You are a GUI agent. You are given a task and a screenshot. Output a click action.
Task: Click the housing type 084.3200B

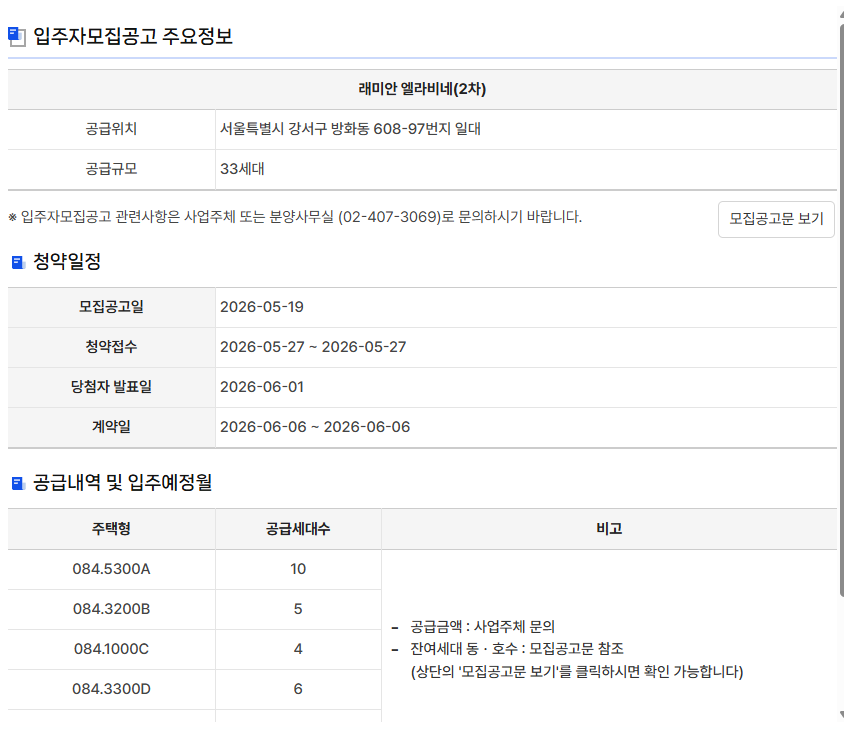coord(111,609)
